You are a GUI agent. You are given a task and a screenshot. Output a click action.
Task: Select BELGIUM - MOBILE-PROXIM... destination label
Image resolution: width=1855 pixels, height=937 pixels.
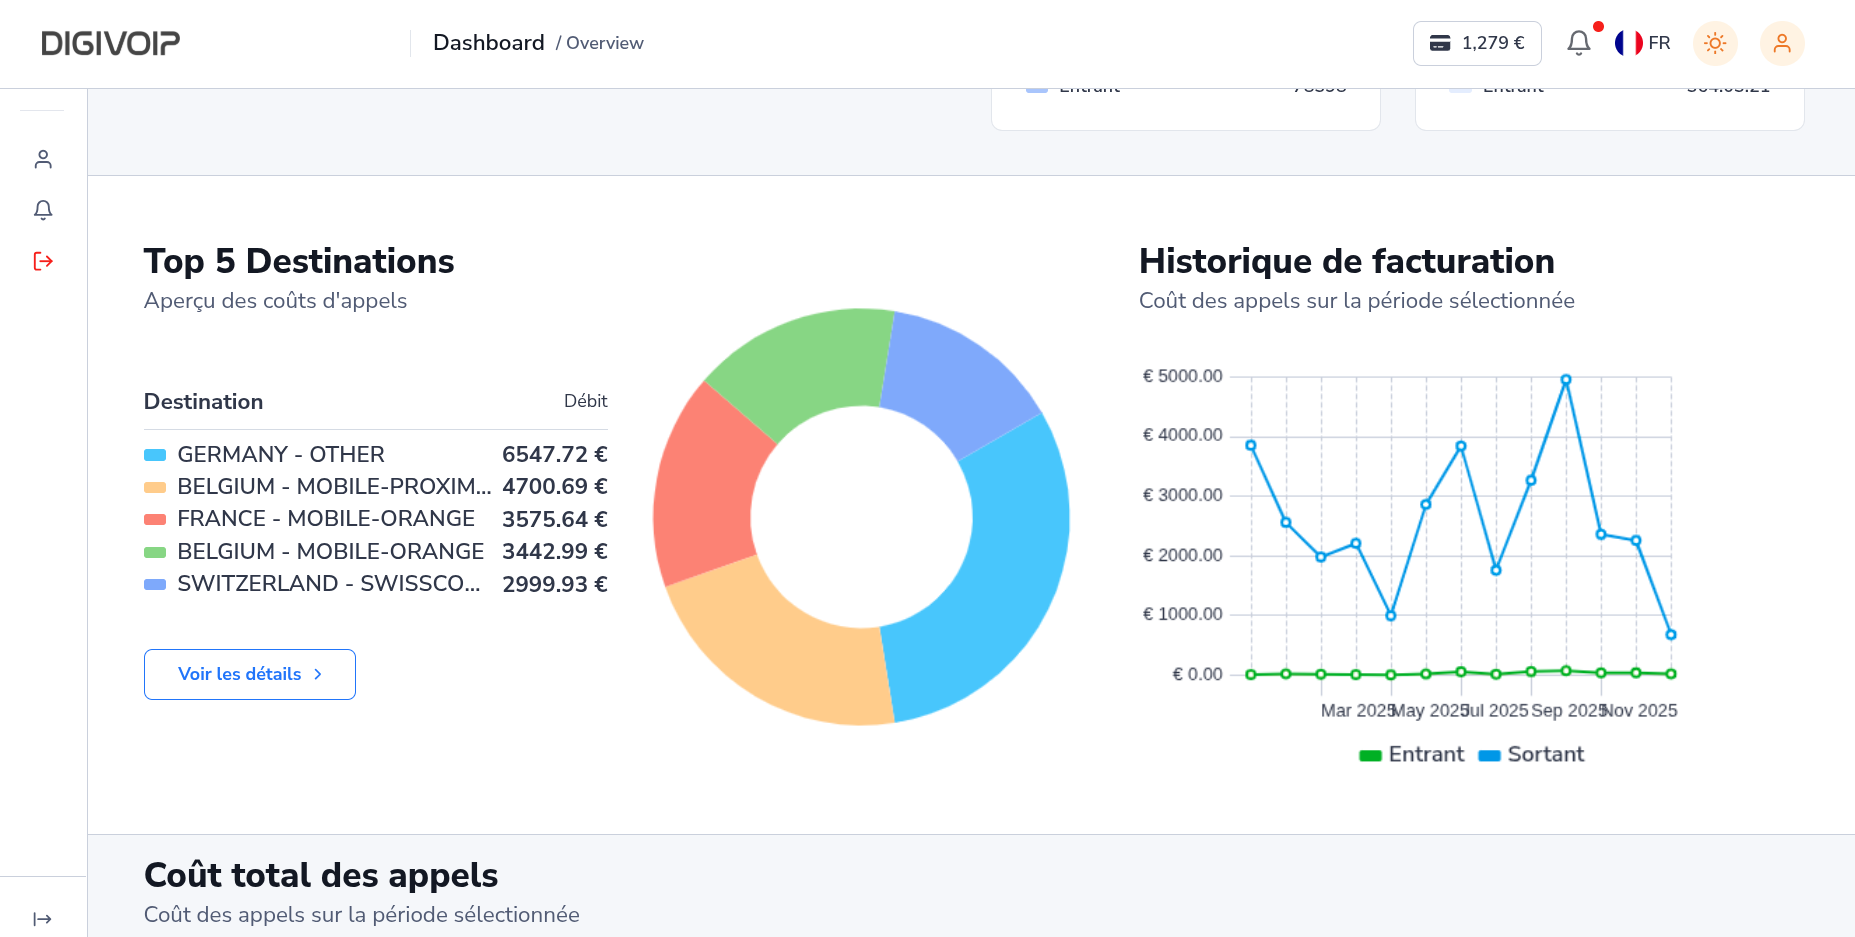334,487
